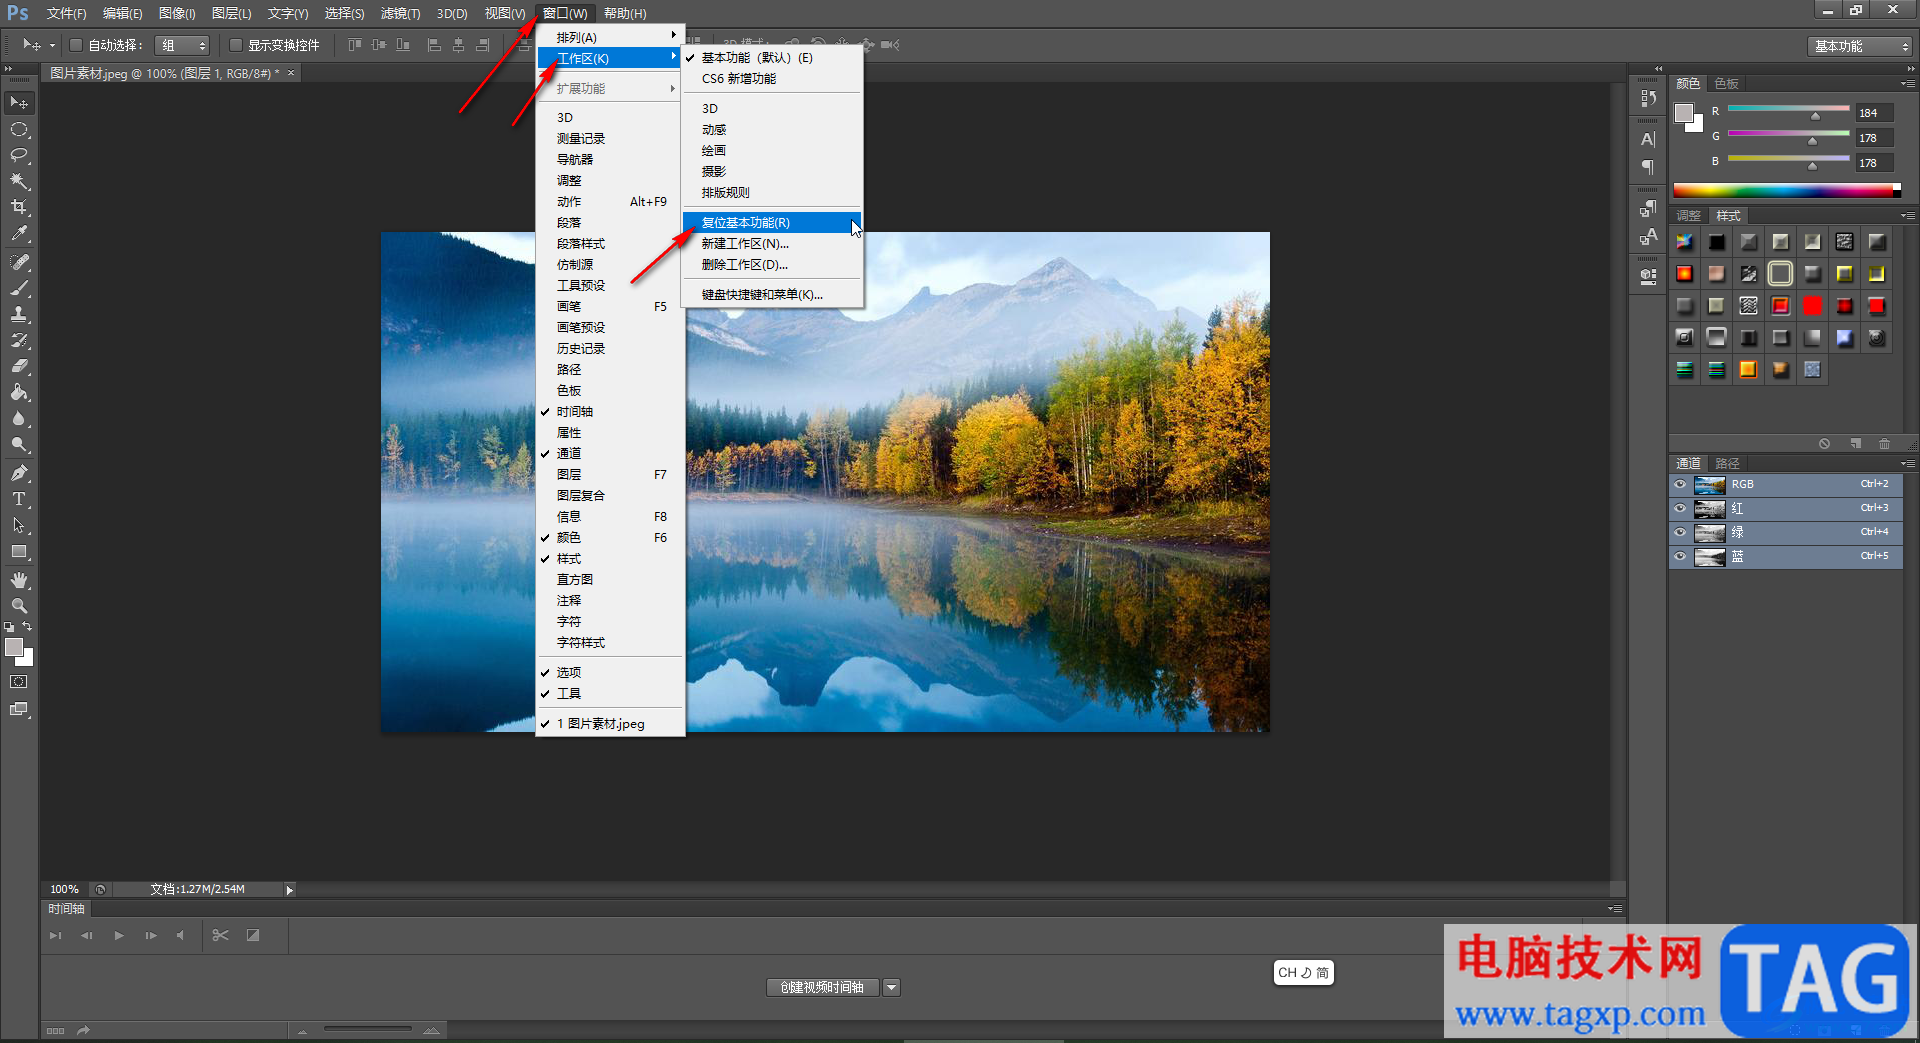Select the Dodge tool
The width and height of the screenshot is (1920, 1043).
[x=19, y=444]
